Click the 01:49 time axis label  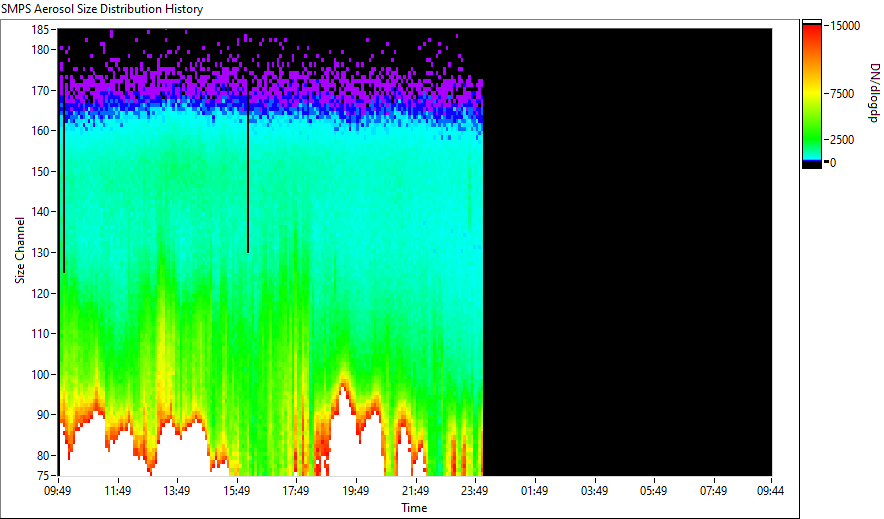pyautogui.click(x=534, y=491)
